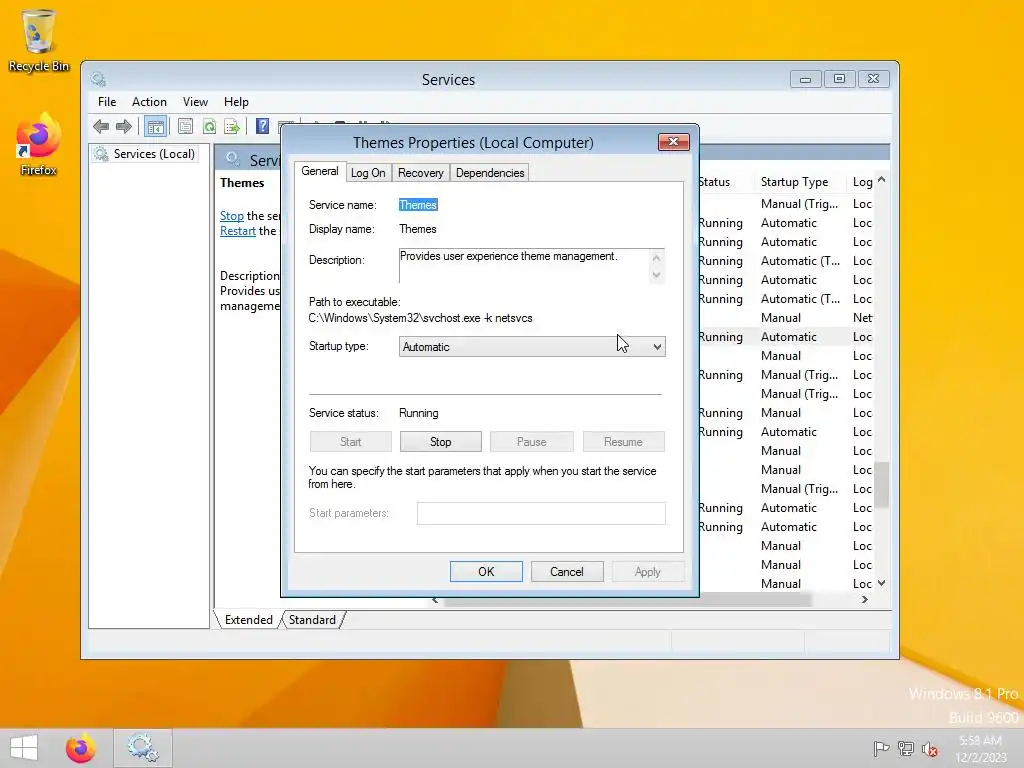Click inside the Start parameters field
The height and width of the screenshot is (768, 1024).
pyautogui.click(x=541, y=513)
